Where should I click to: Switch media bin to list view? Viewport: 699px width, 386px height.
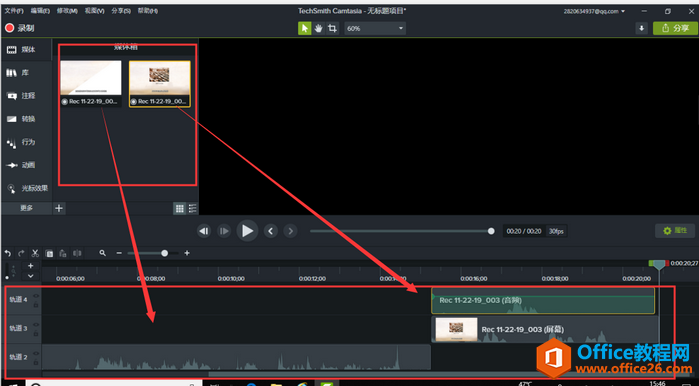point(193,208)
